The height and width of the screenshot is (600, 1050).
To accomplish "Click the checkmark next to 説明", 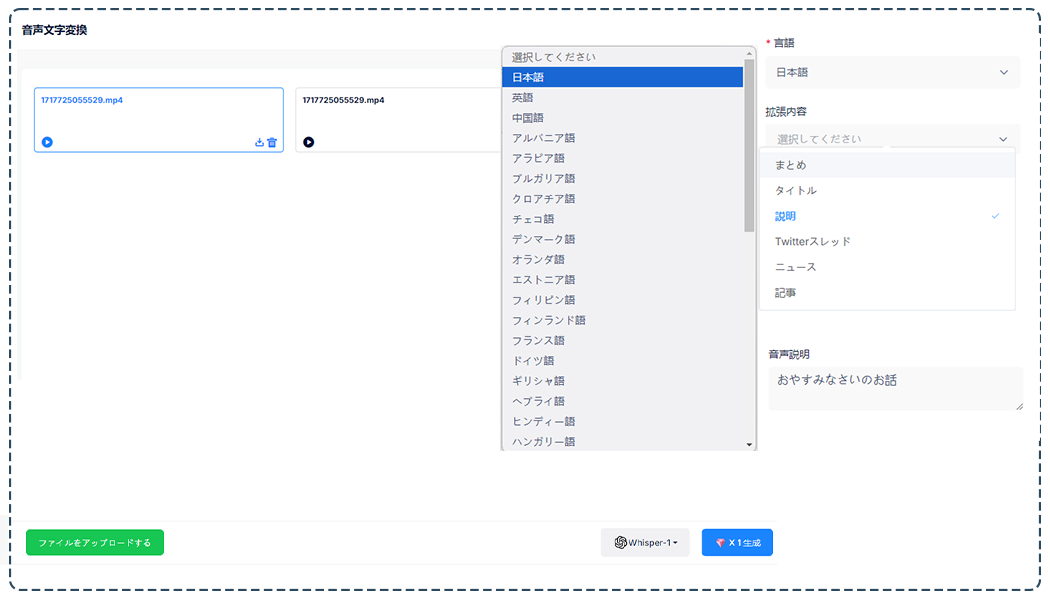I will tap(995, 216).
